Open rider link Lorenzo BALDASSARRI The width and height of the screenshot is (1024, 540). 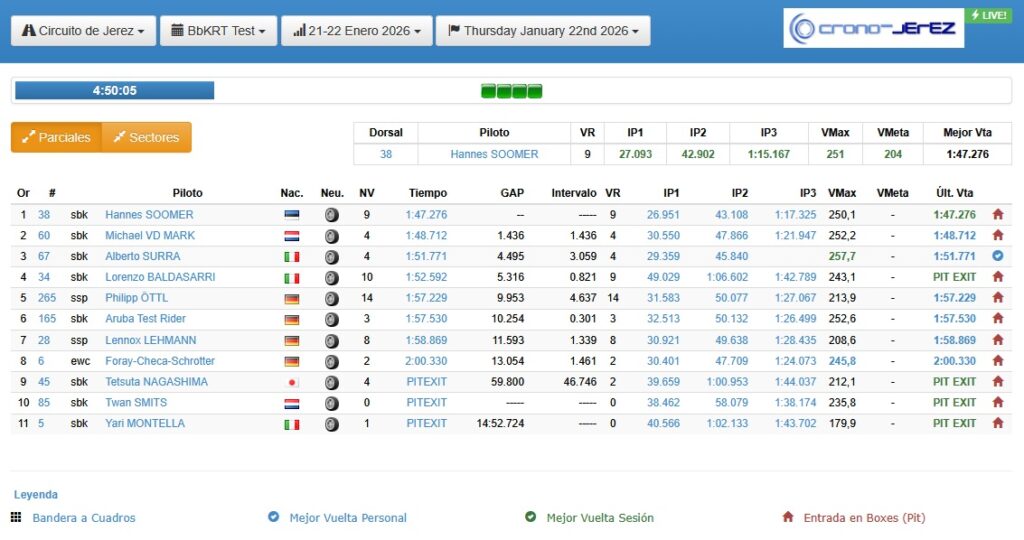pos(160,278)
